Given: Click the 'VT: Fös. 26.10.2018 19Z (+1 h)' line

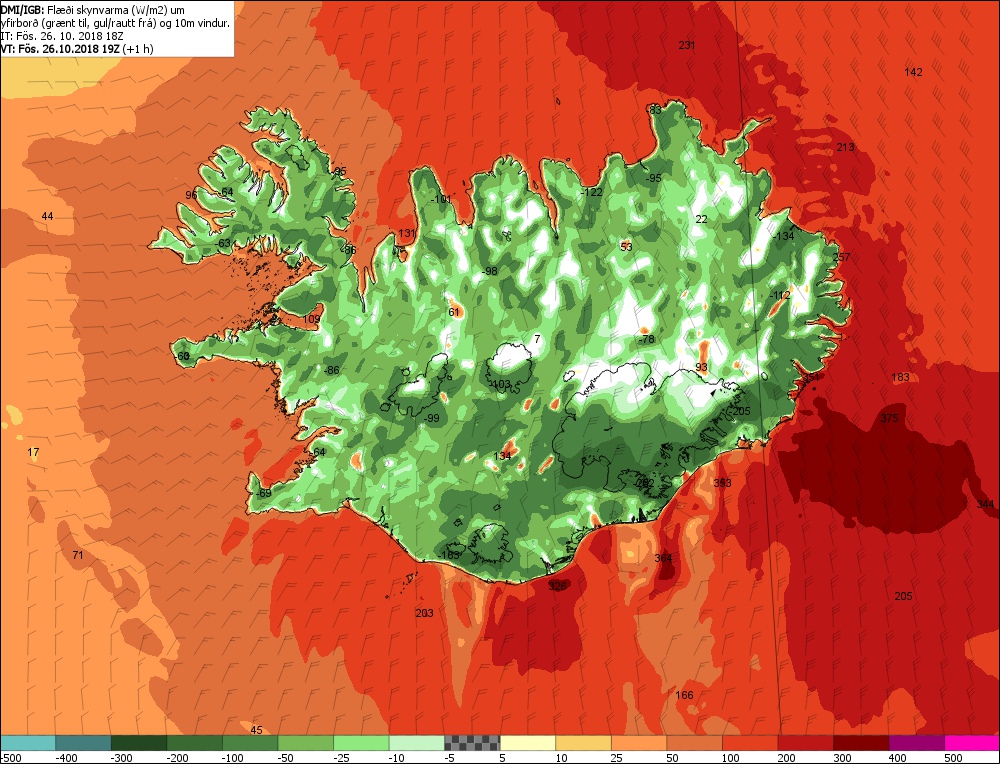Looking at the screenshot, I should click(x=77, y=48).
